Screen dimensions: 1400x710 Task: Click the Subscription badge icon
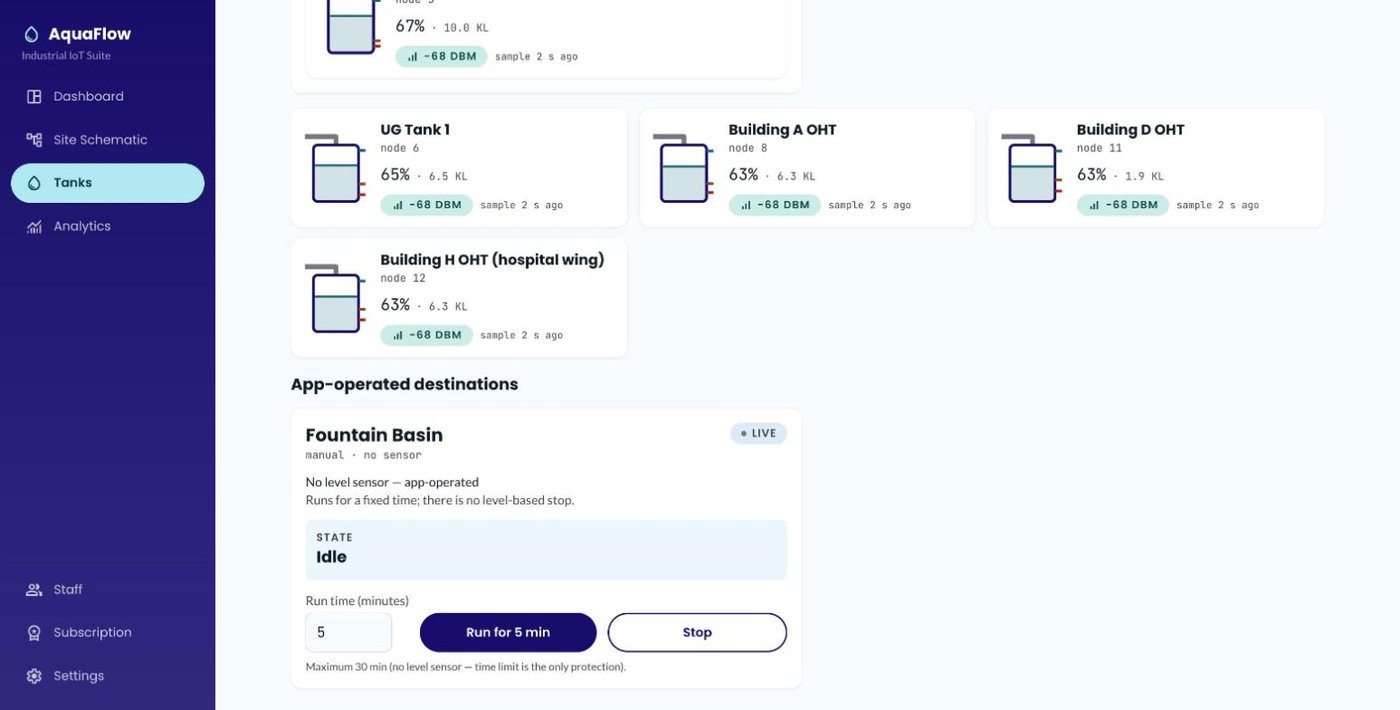[34, 633]
